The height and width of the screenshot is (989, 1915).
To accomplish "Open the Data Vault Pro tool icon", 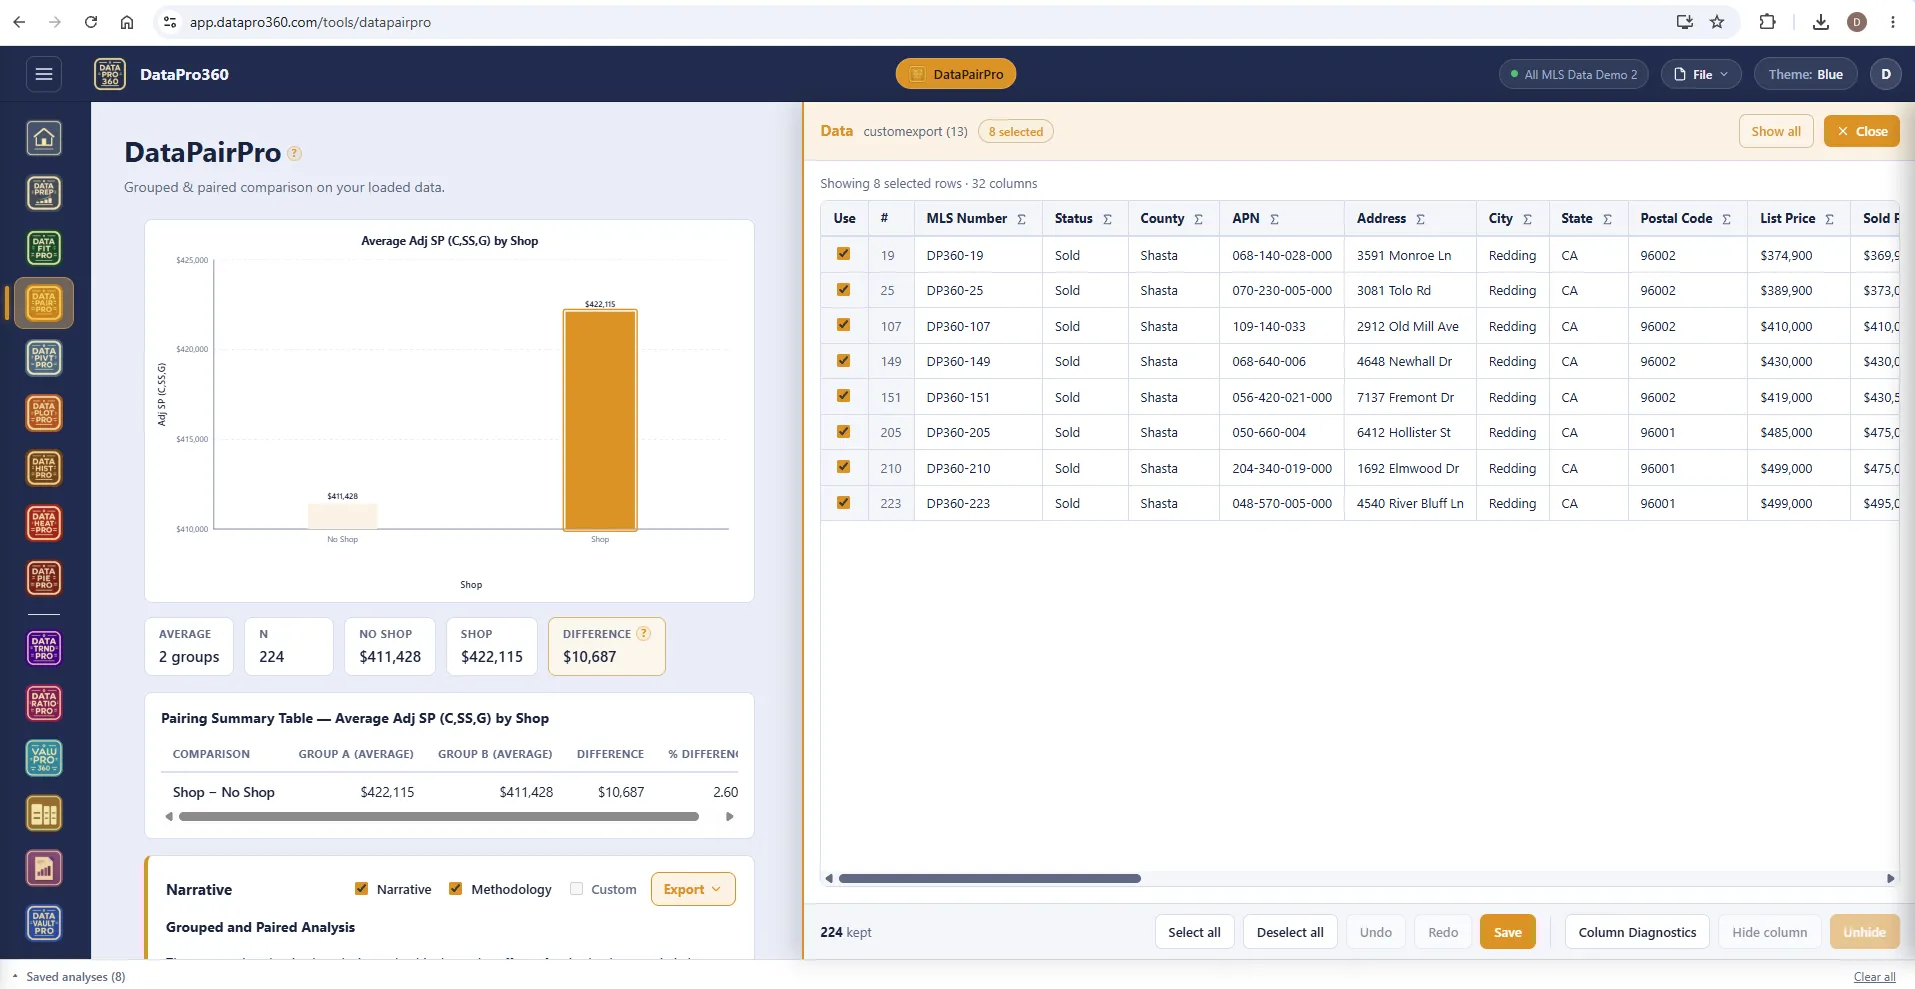I will (44, 923).
